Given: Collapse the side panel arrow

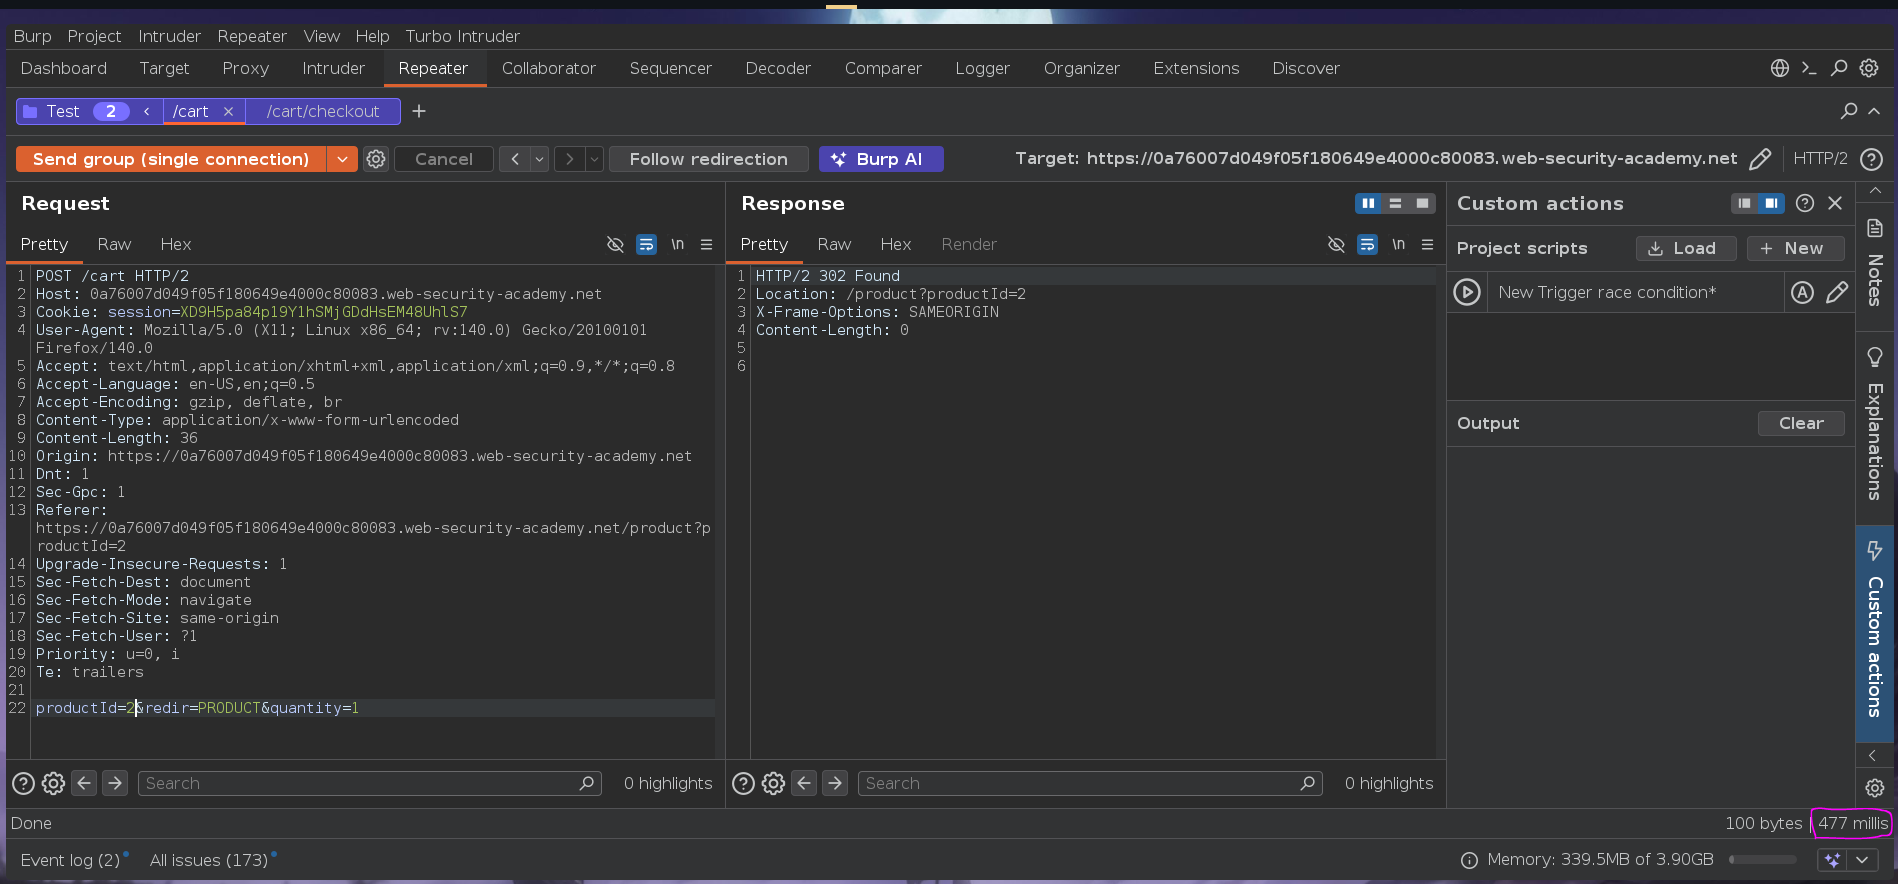Looking at the screenshot, I should (x=1874, y=755).
